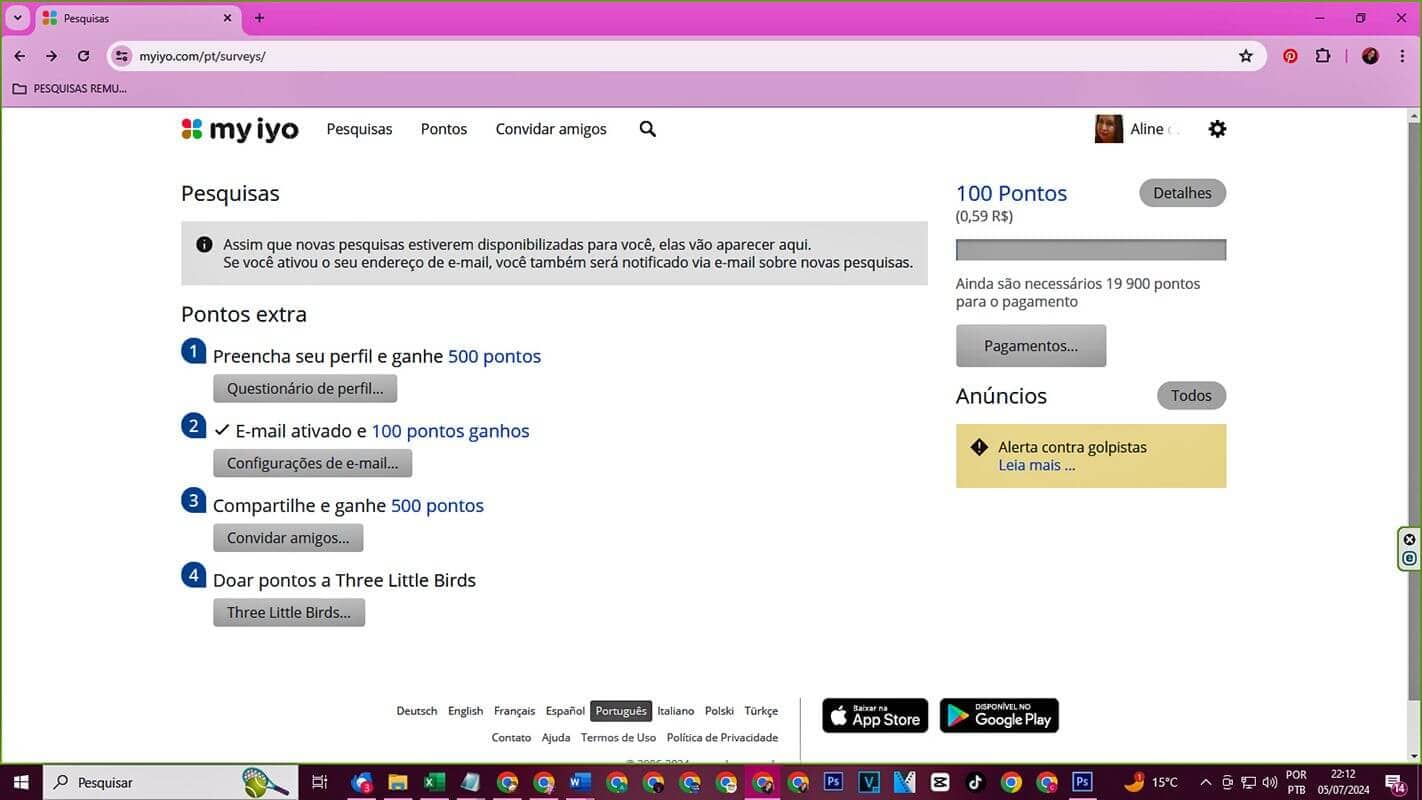1422x800 pixels.
Task: Click the Pagamentos... button
Action: [x=1031, y=346]
